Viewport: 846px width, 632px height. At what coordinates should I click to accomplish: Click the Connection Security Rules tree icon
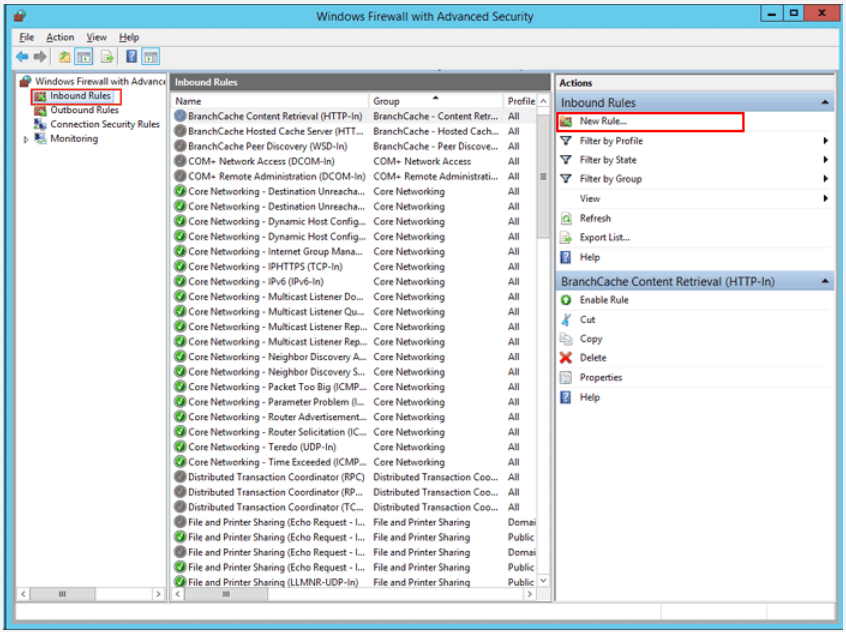[x=40, y=124]
